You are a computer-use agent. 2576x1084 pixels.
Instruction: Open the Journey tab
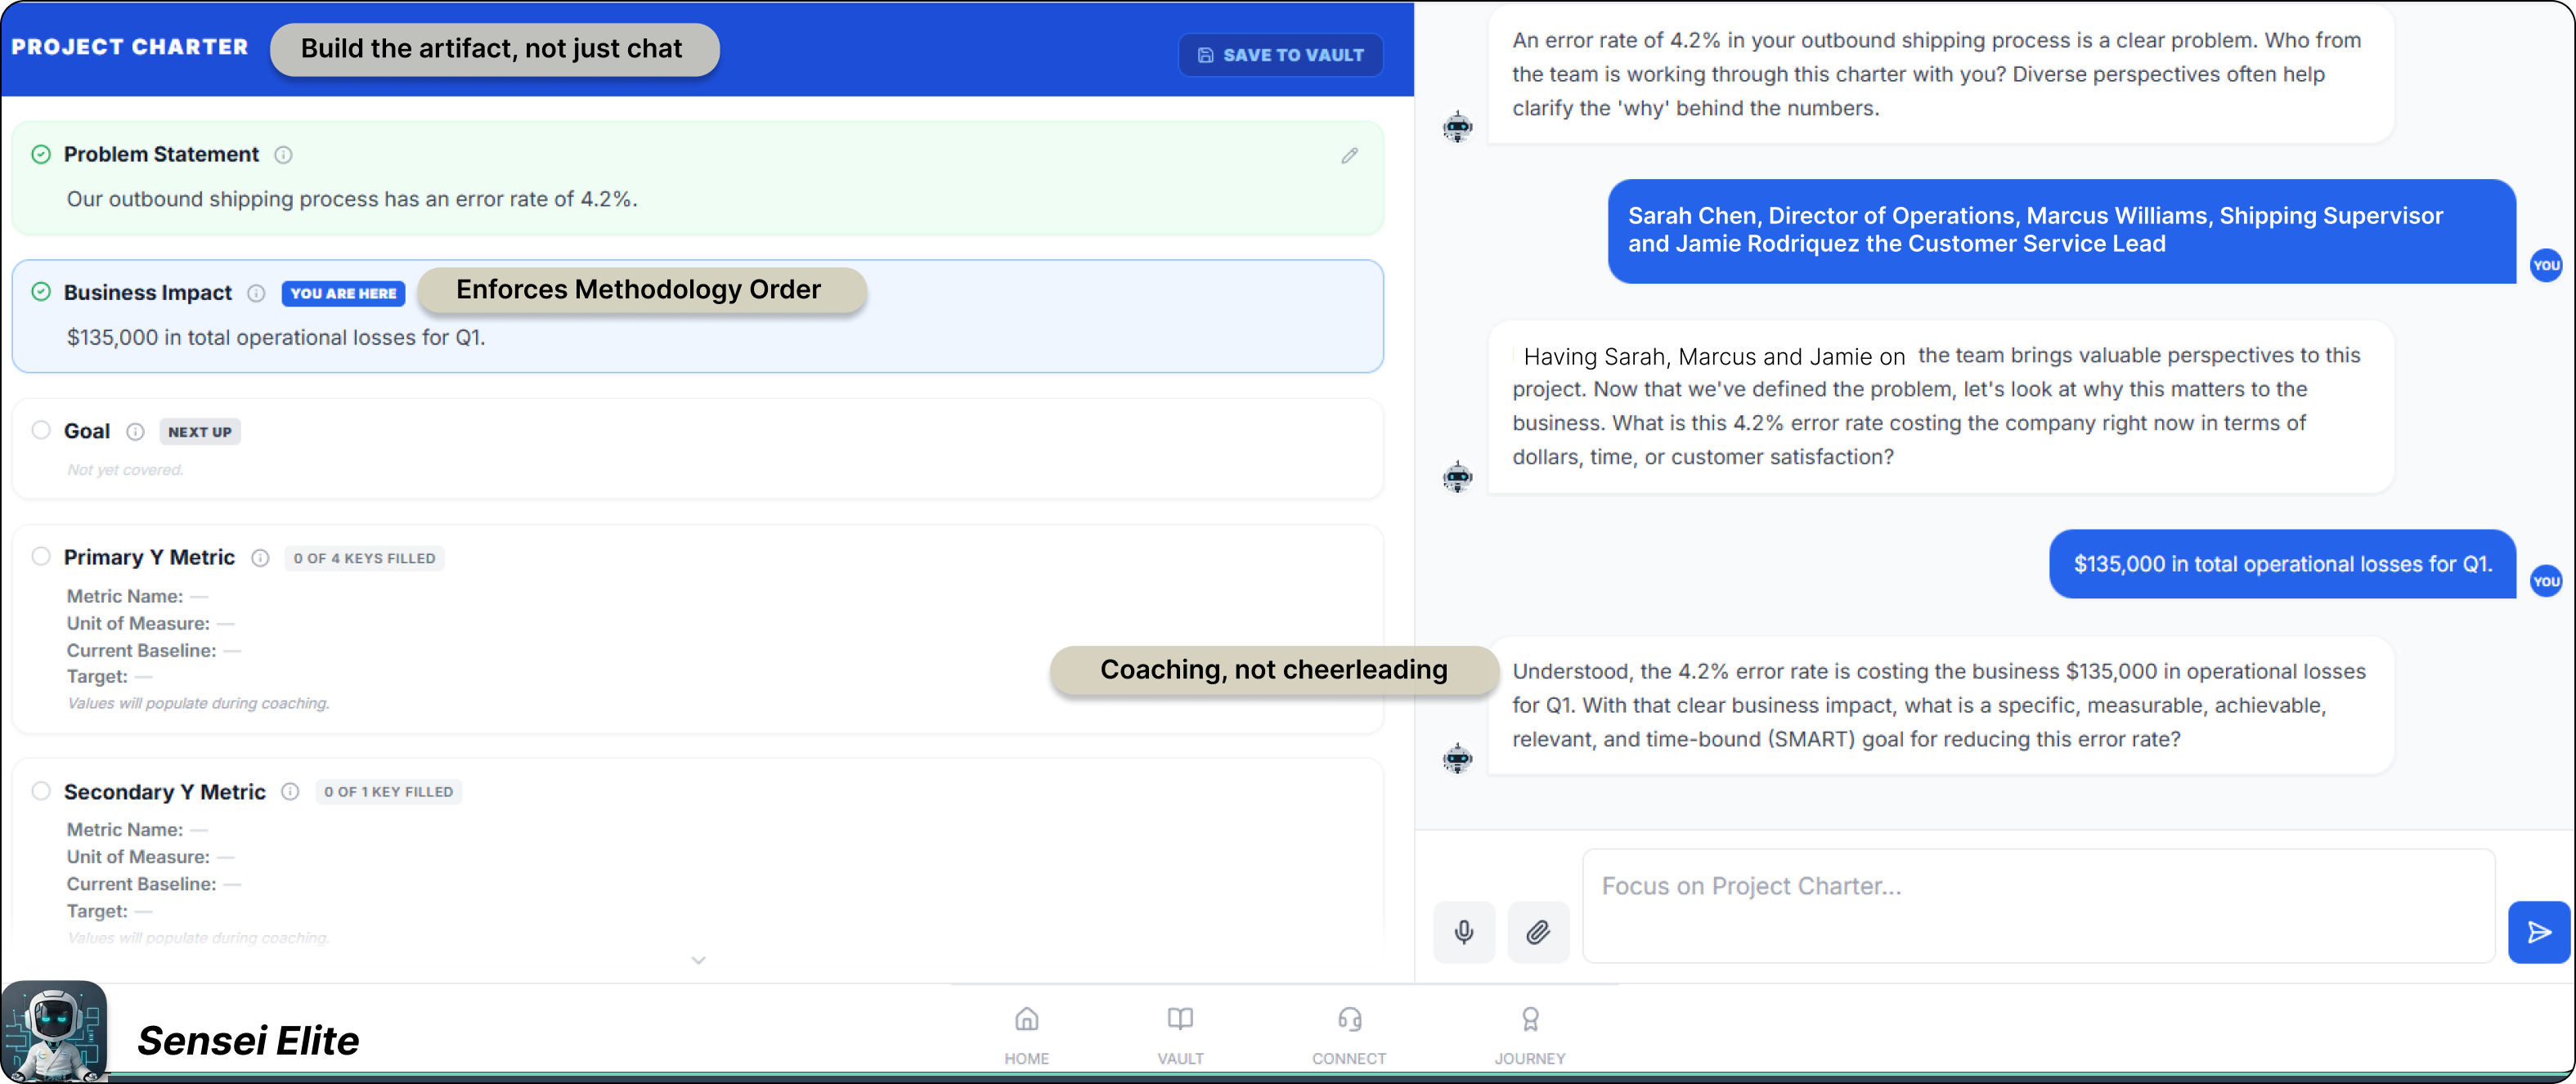point(1530,1035)
